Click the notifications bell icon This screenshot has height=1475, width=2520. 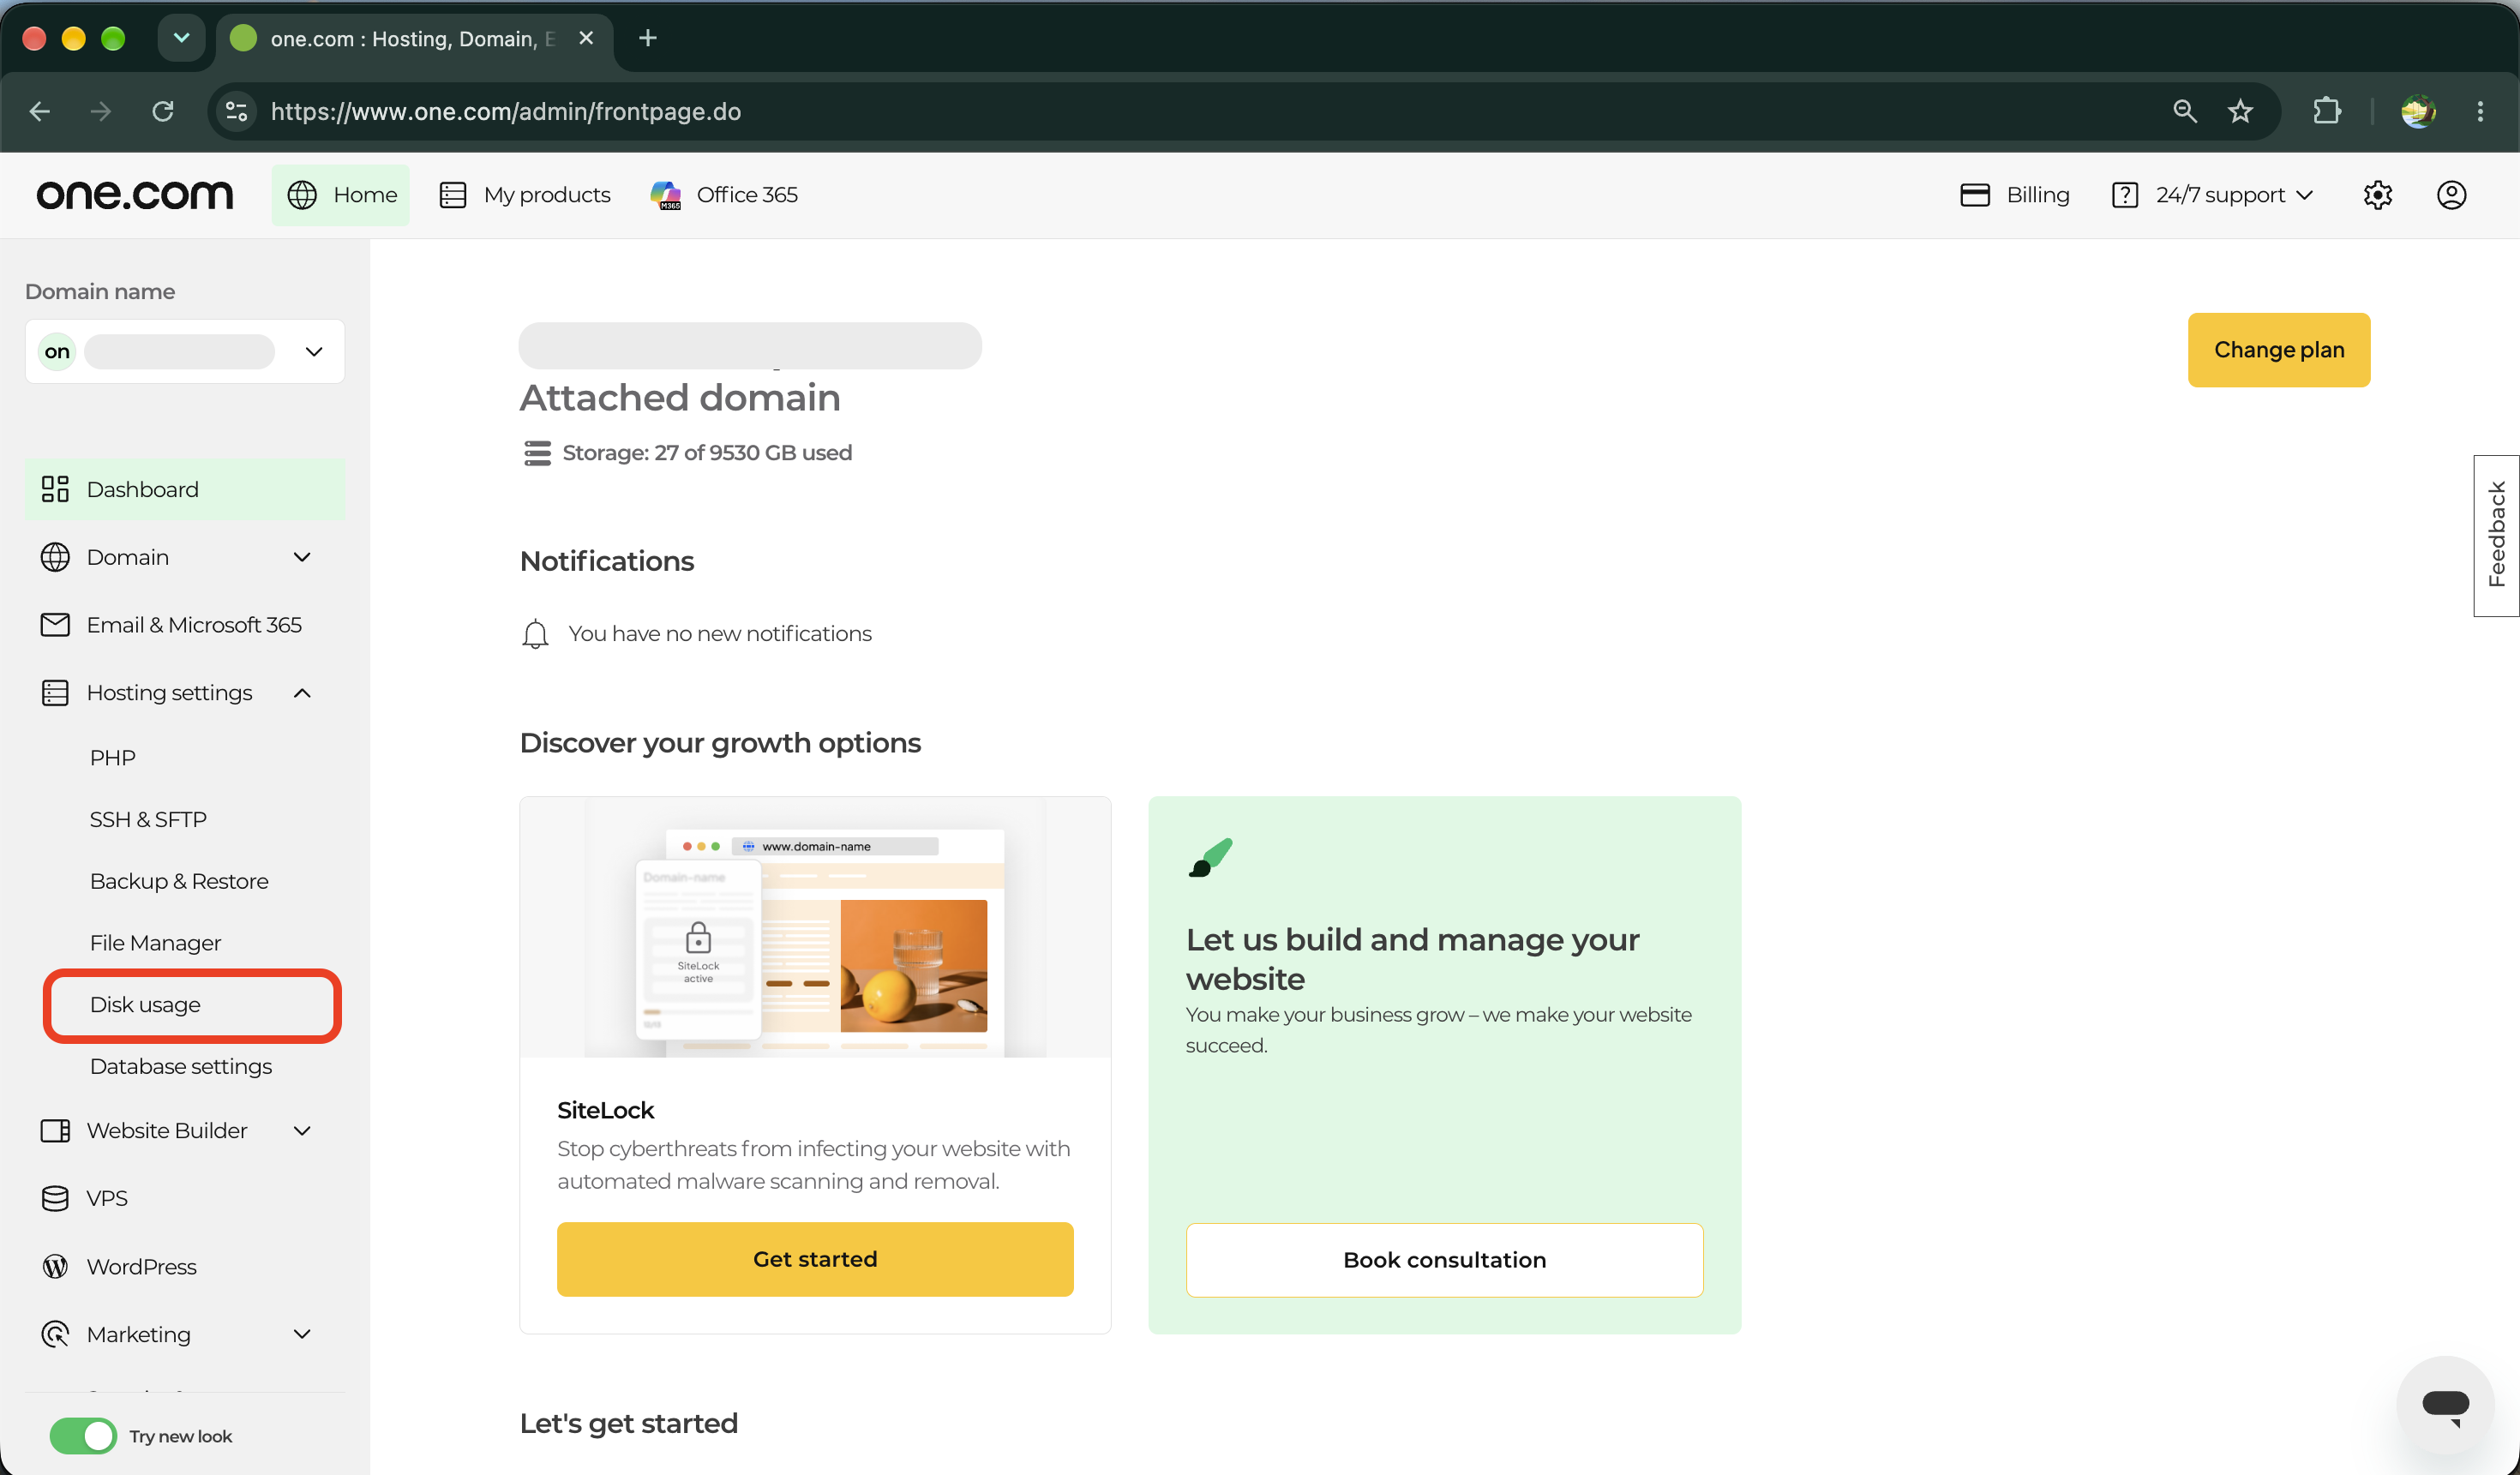535,634
